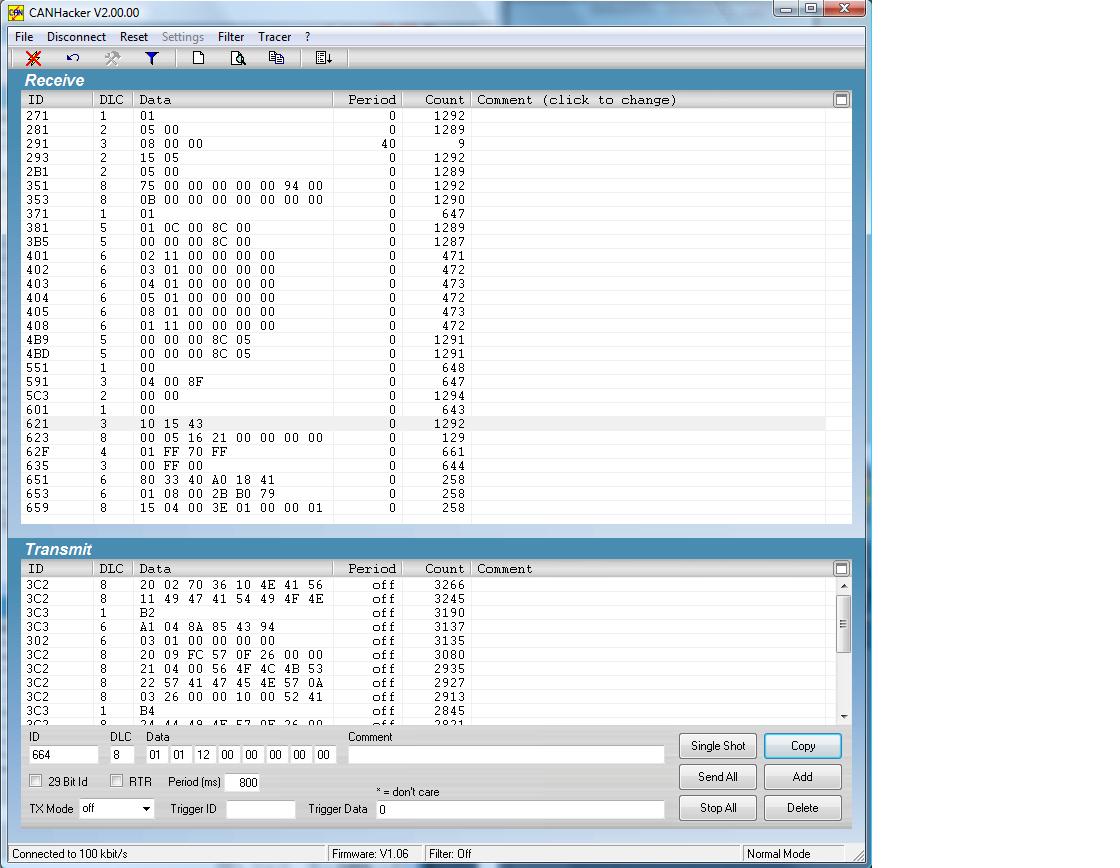Click the Add button
Screen dimensions: 1120x868
tap(803, 777)
